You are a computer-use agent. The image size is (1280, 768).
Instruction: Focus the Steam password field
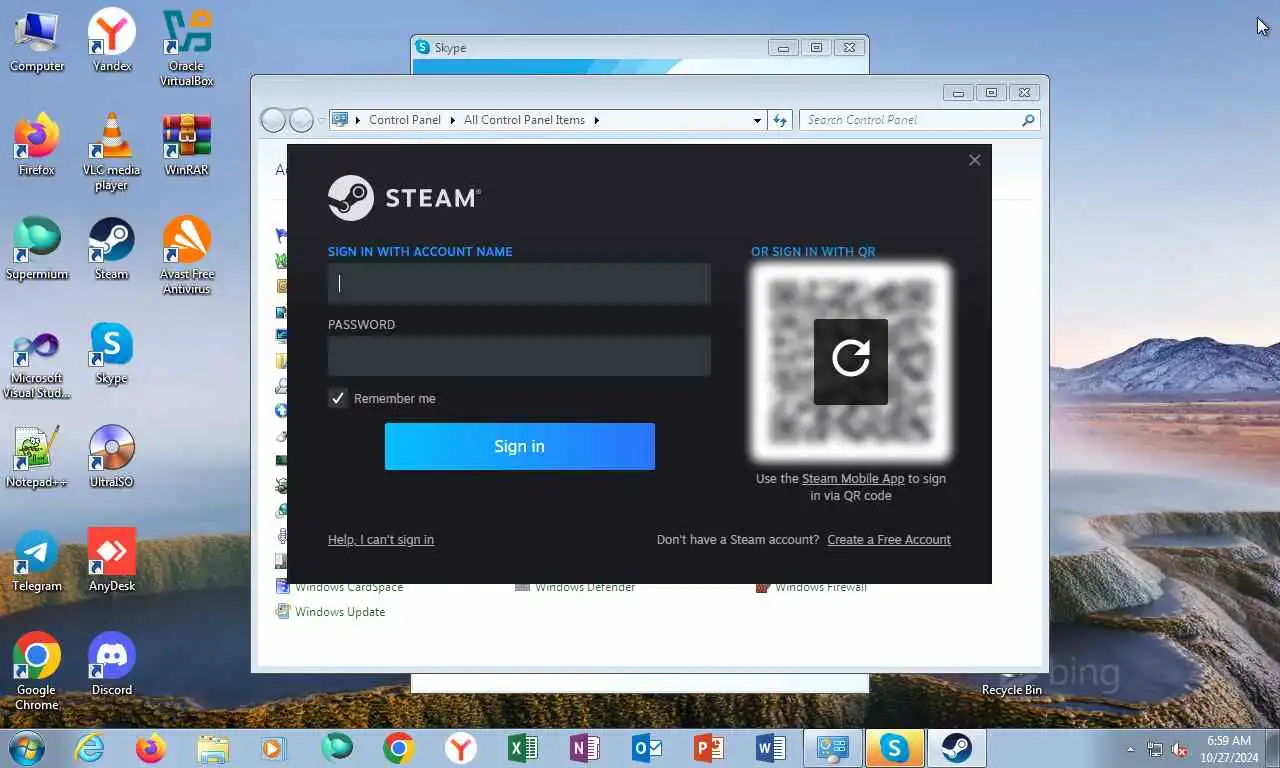(x=519, y=356)
